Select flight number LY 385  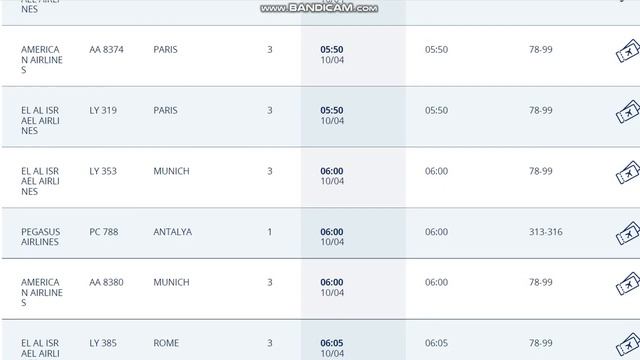pos(103,343)
